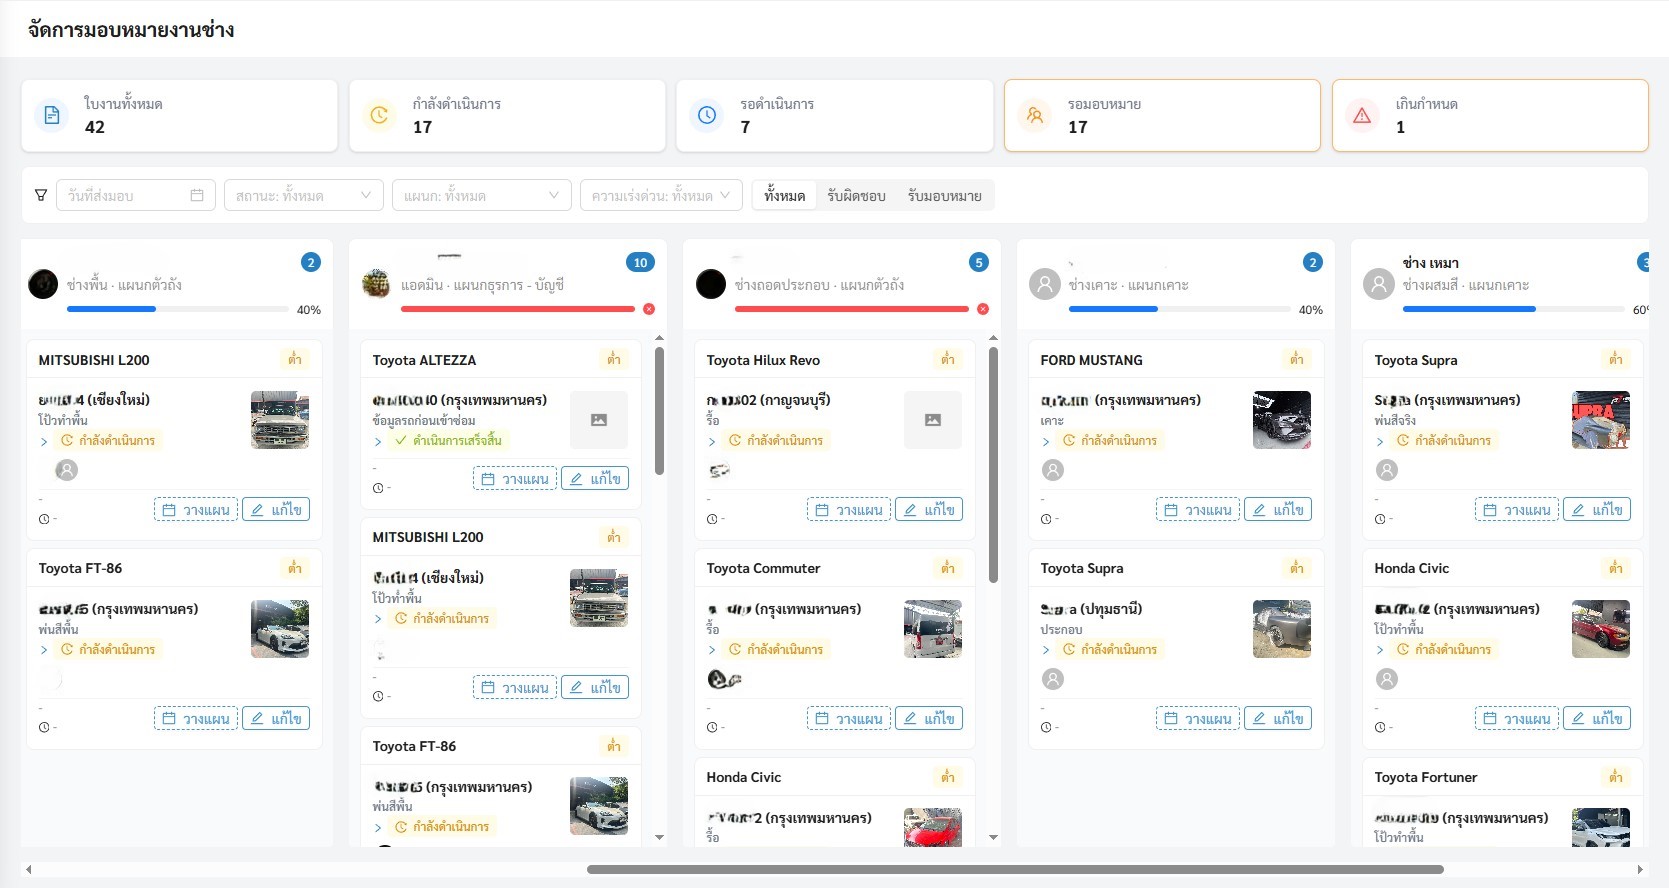Open the department filter dropdown
The image size is (1669, 888).
pyautogui.click(x=482, y=195)
